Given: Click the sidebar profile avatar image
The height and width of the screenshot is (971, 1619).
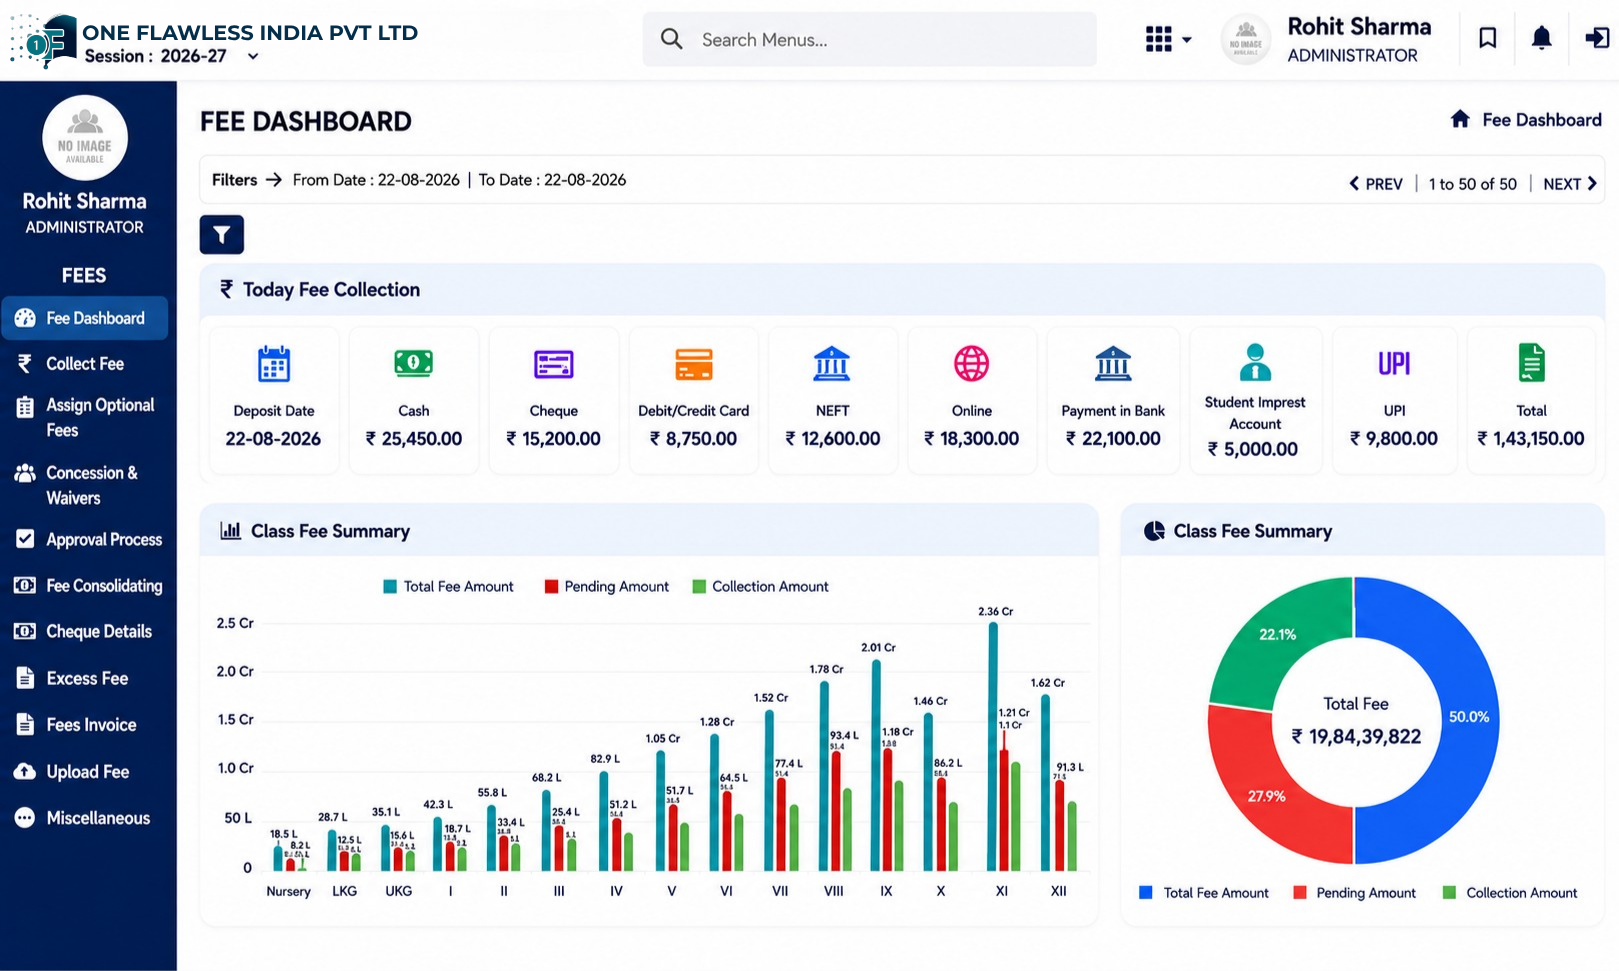Looking at the screenshot, I should tap(85, 138).
